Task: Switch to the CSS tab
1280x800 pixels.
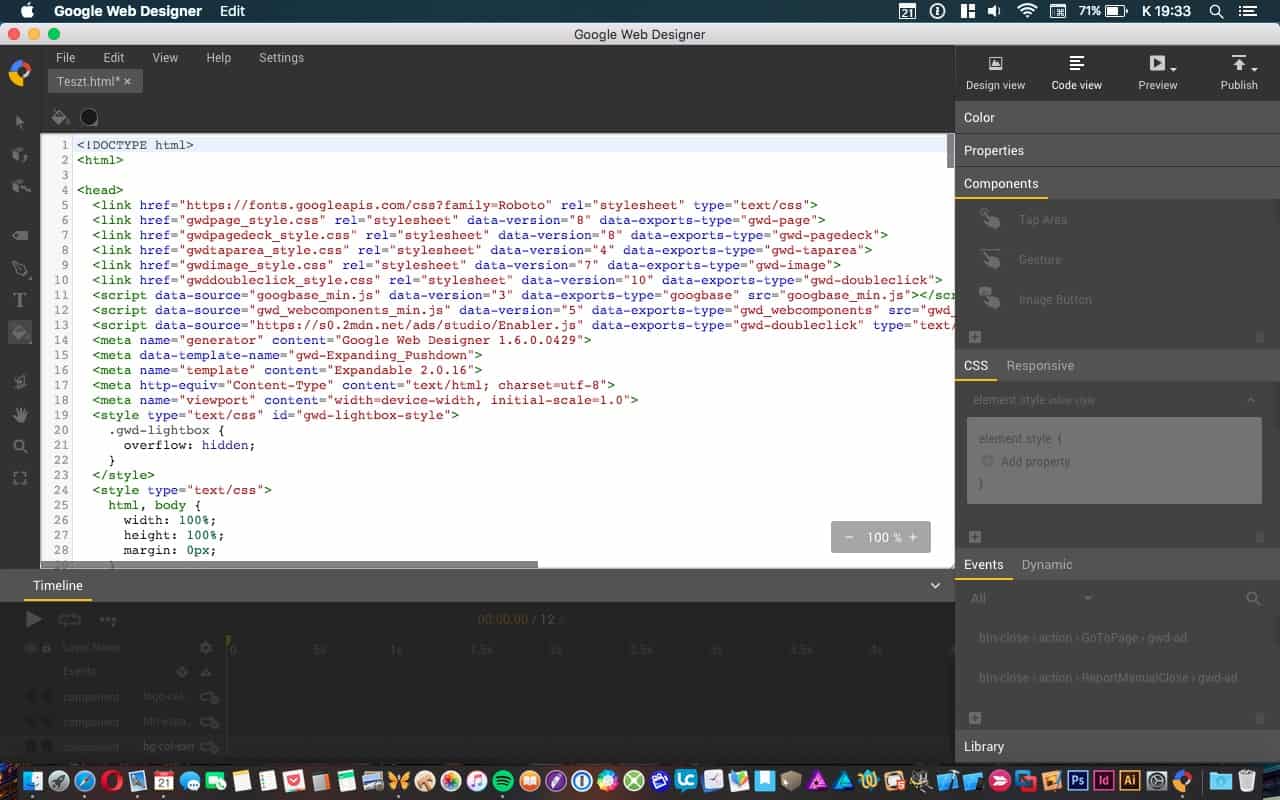Action: [x=976, y=366]
